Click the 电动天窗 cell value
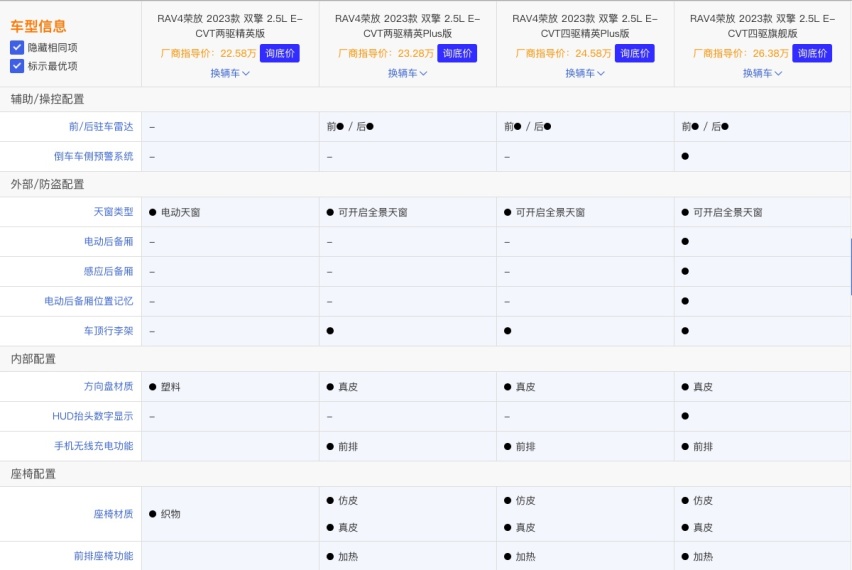The height and width of the screenshot is (570, 852). tap(180, 212)
